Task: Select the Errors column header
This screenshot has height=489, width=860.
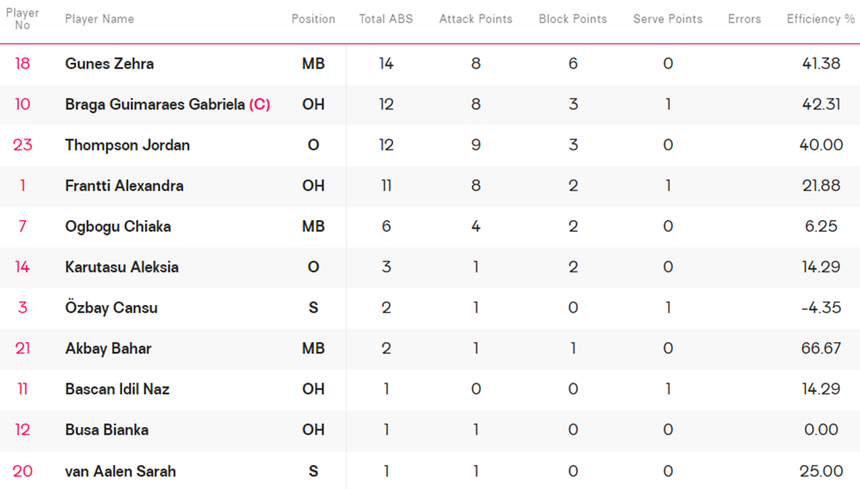Action: coord(744,19)
